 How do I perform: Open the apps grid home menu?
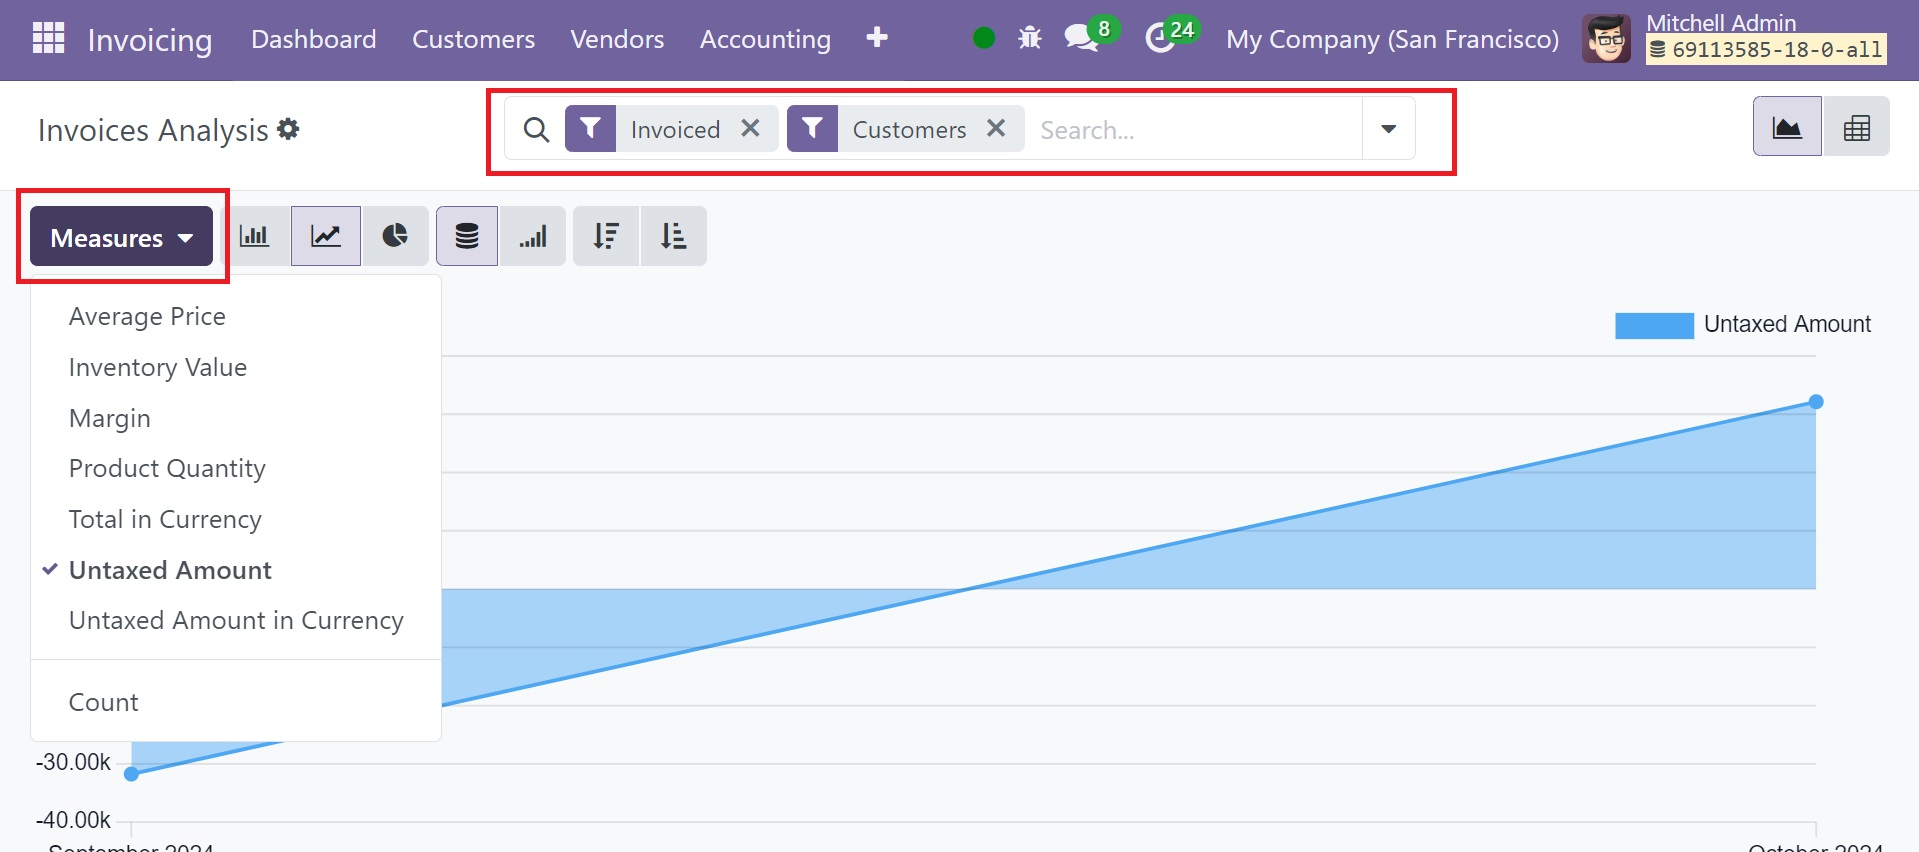click(48, 38)
